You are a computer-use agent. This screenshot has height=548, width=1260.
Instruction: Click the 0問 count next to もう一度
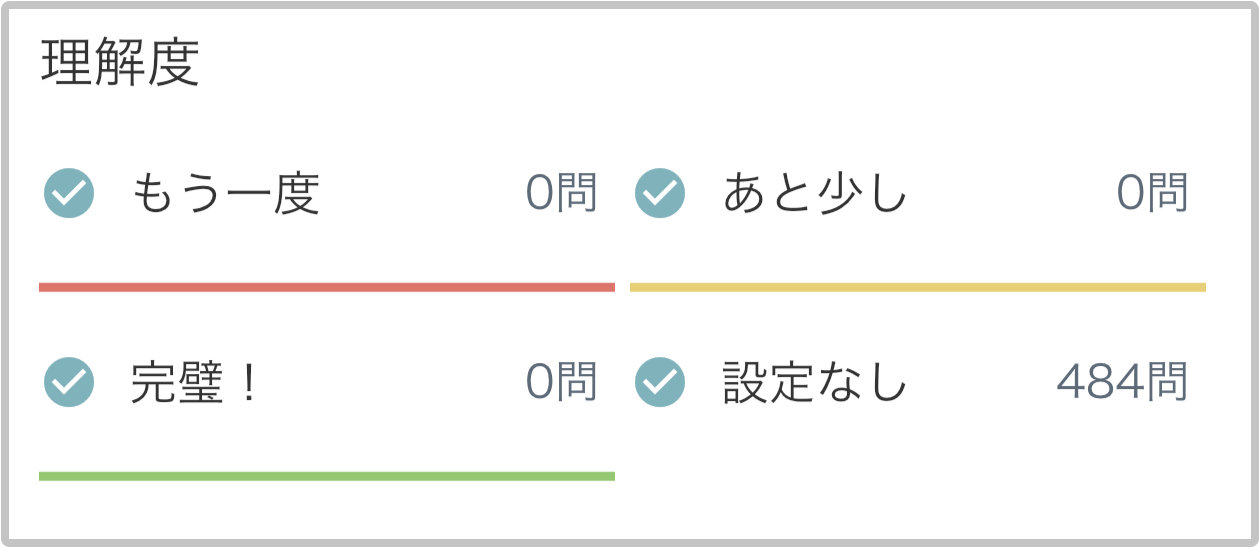tap(561, 194)
